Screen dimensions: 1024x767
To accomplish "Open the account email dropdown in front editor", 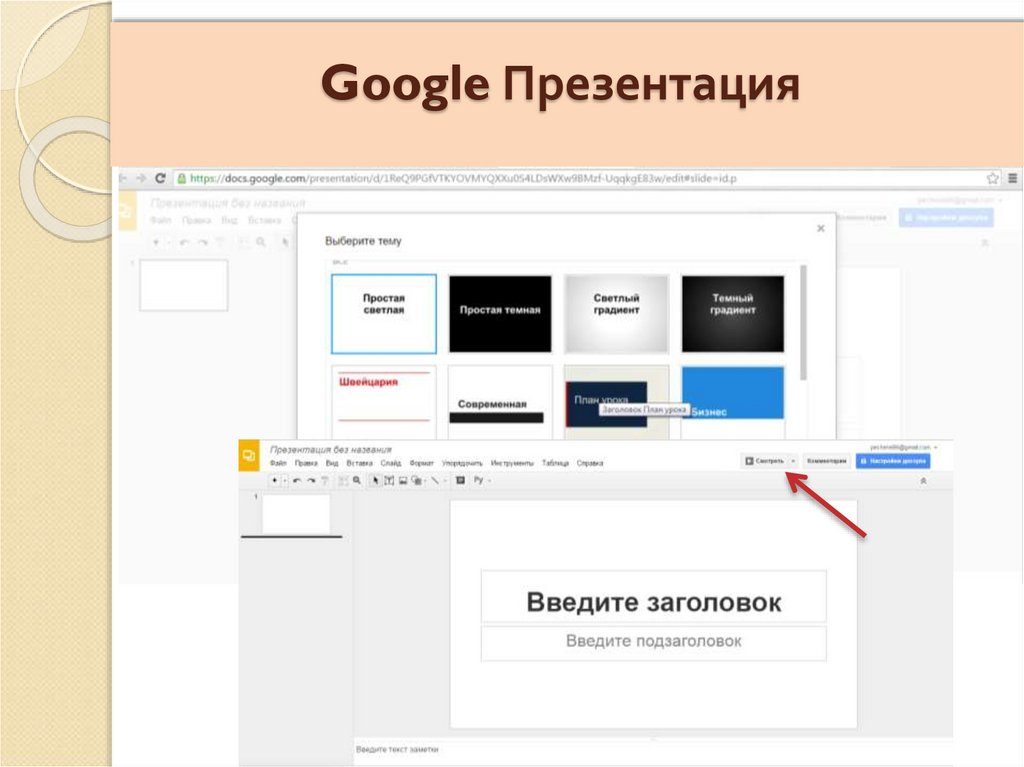I will point(904,447).
